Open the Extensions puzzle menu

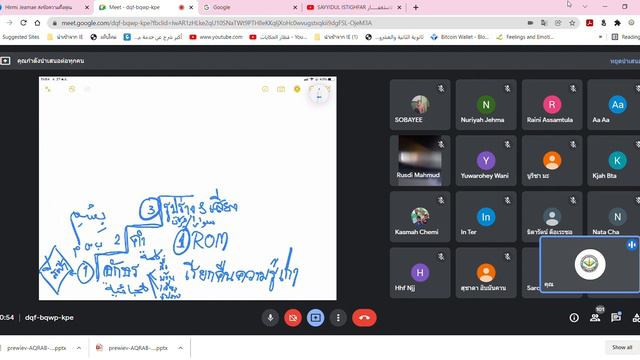point(617,23)
